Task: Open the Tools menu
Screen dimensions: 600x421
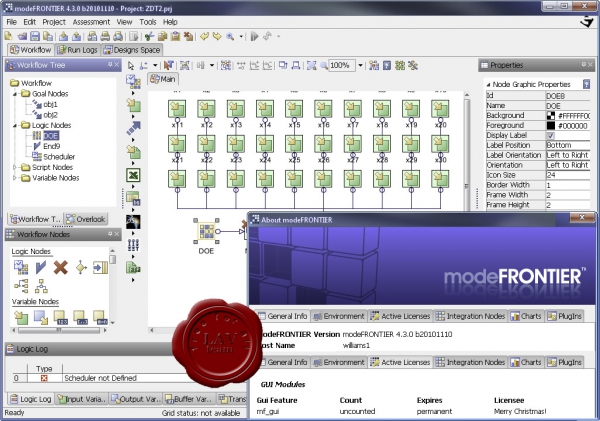Action: 148,22
